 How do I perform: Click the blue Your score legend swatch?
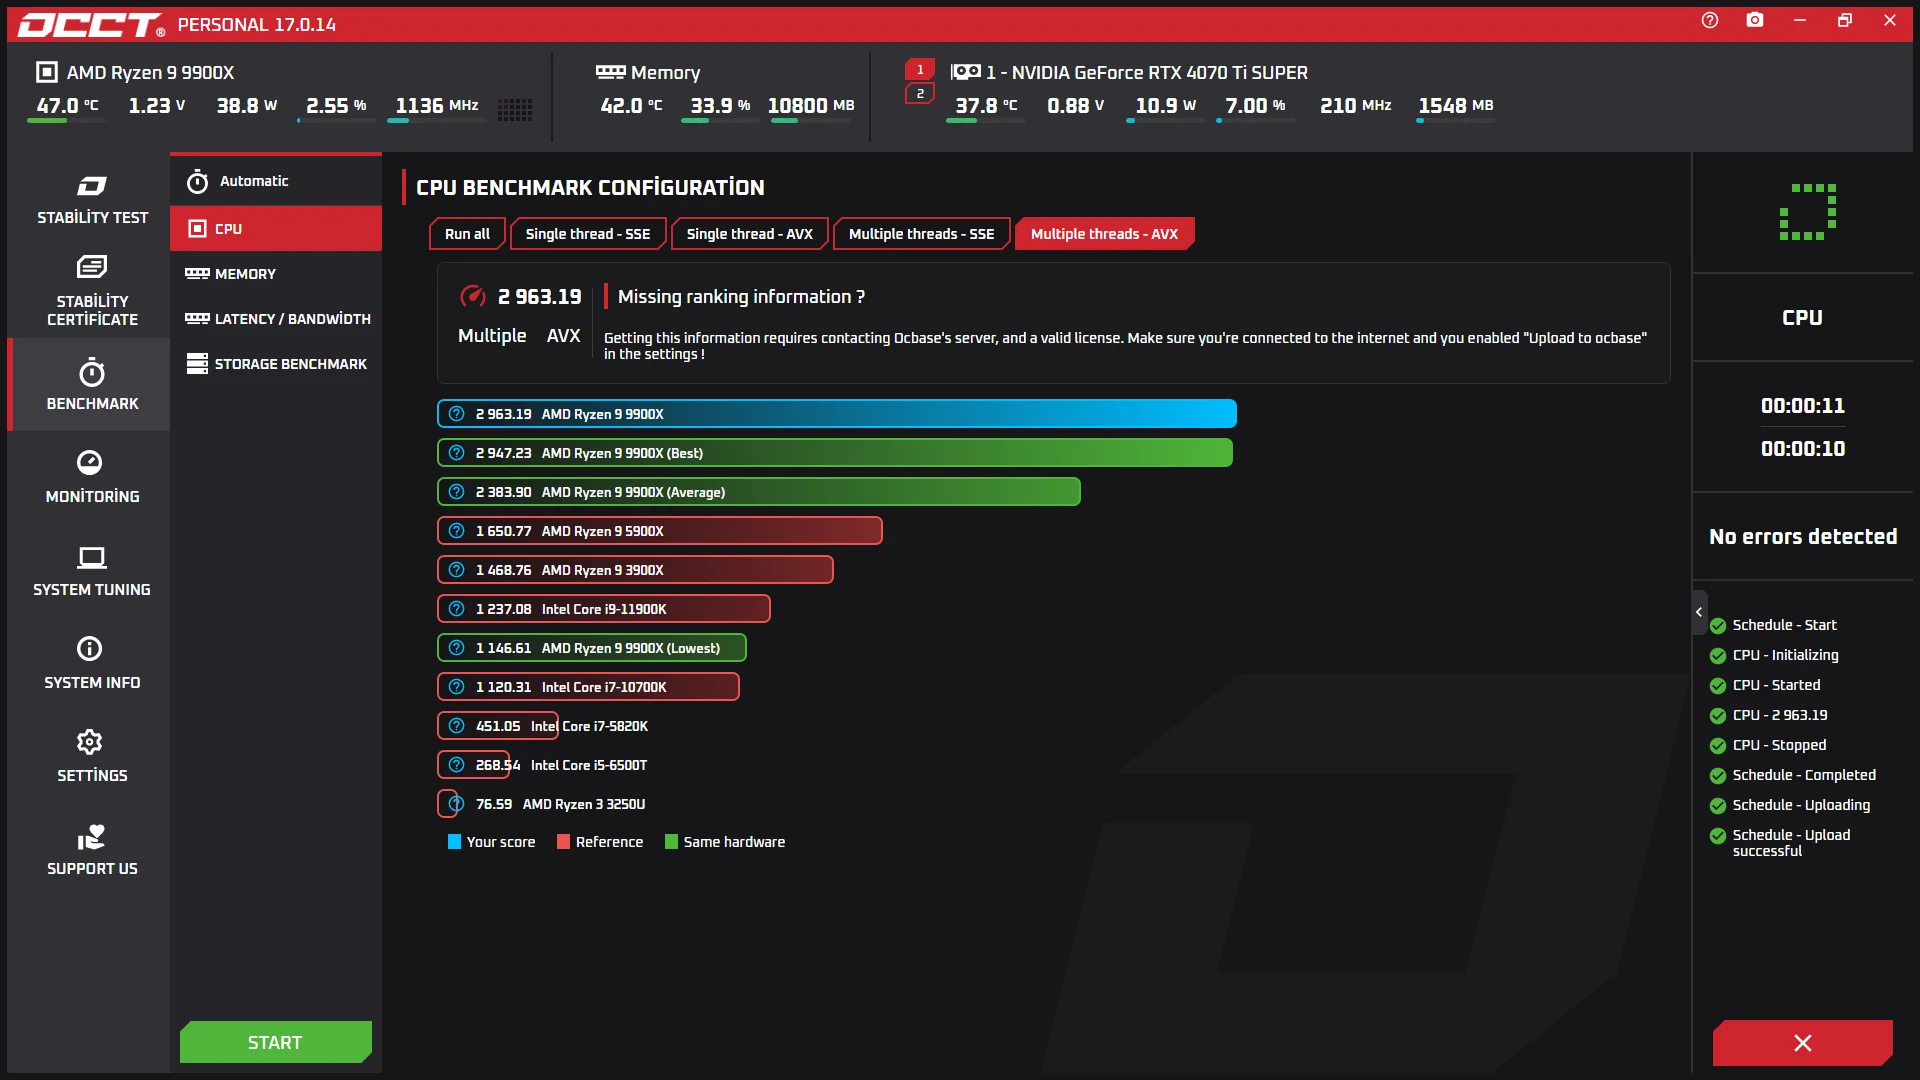click(x=455, y=842)
